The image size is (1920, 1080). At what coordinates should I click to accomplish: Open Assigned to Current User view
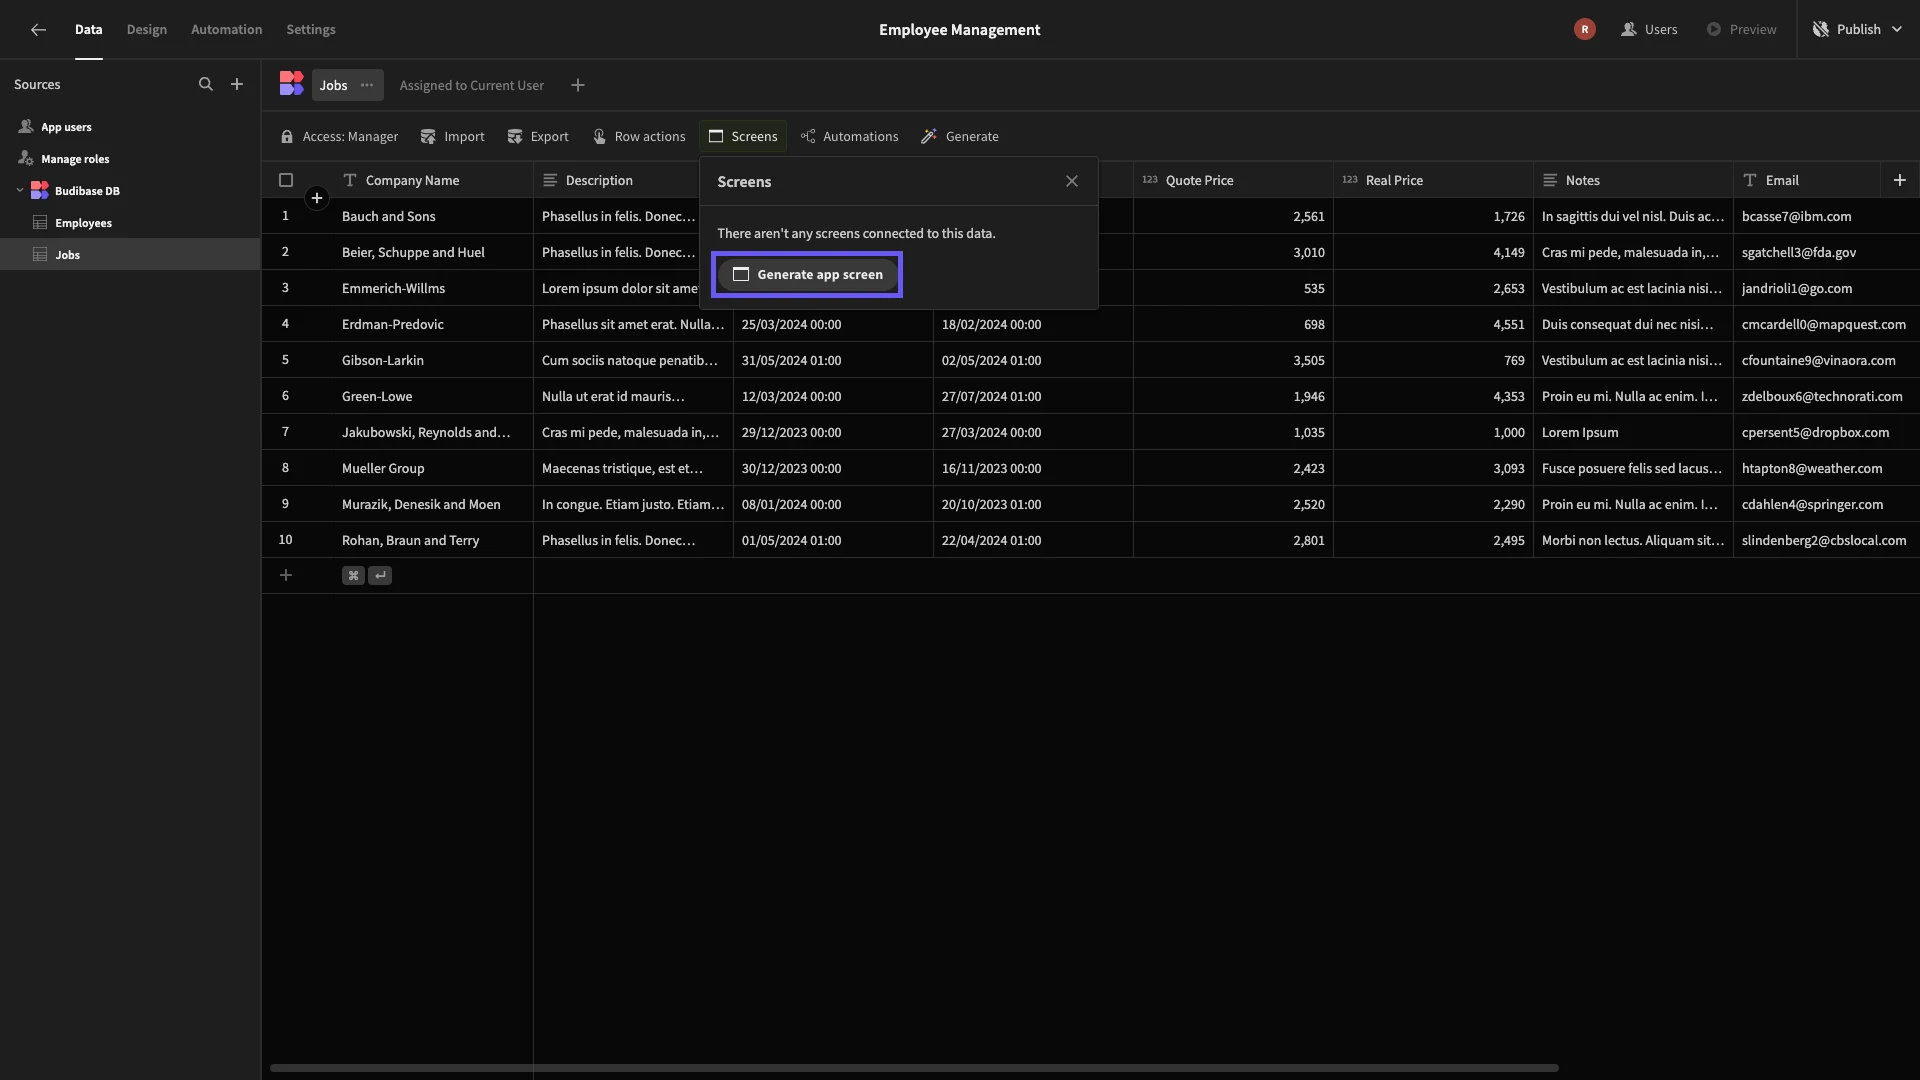click(472, 86)
